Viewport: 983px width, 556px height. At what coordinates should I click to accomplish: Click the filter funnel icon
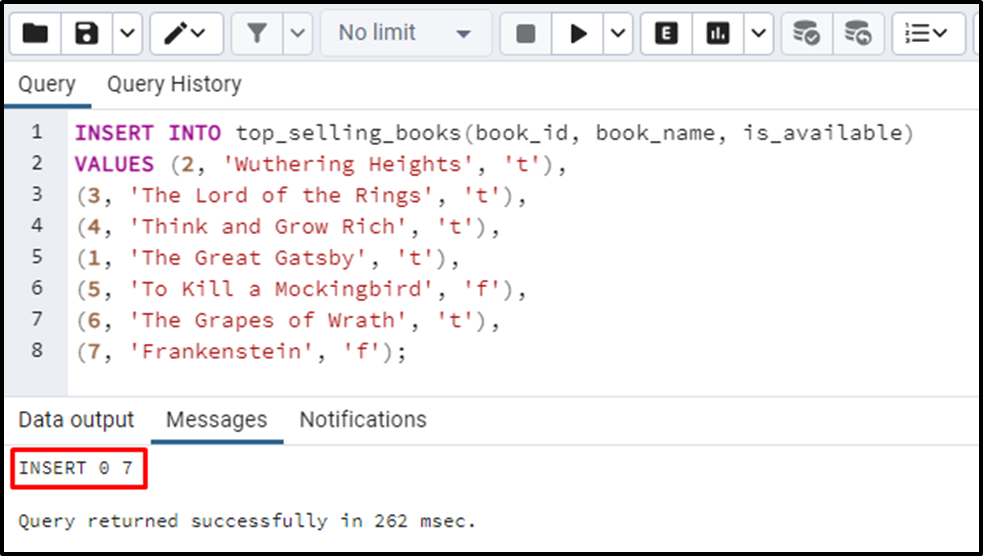coord(257,33)
